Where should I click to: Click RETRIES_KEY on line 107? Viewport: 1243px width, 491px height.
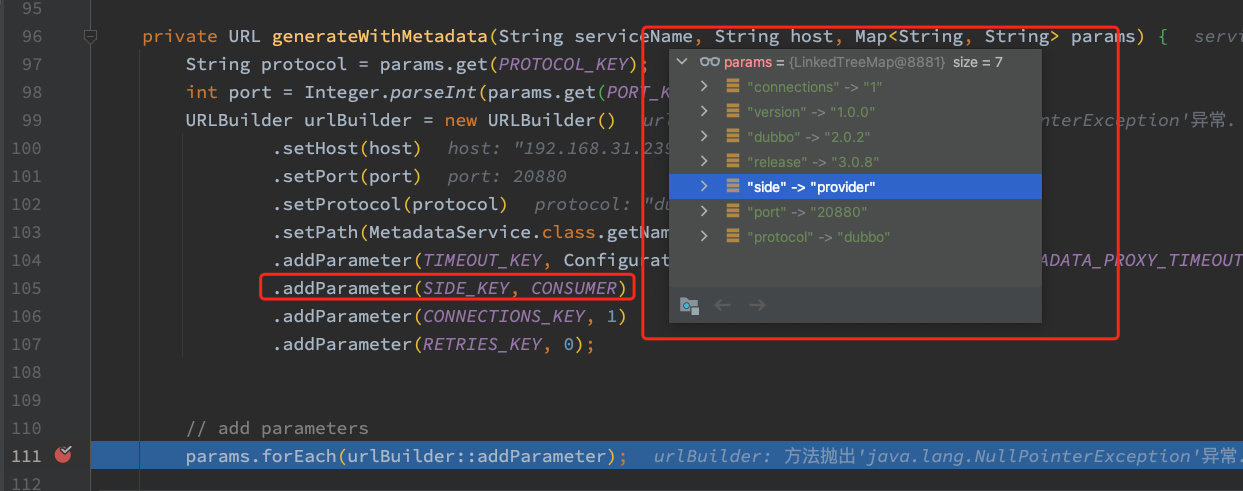[x=483, y=344]
